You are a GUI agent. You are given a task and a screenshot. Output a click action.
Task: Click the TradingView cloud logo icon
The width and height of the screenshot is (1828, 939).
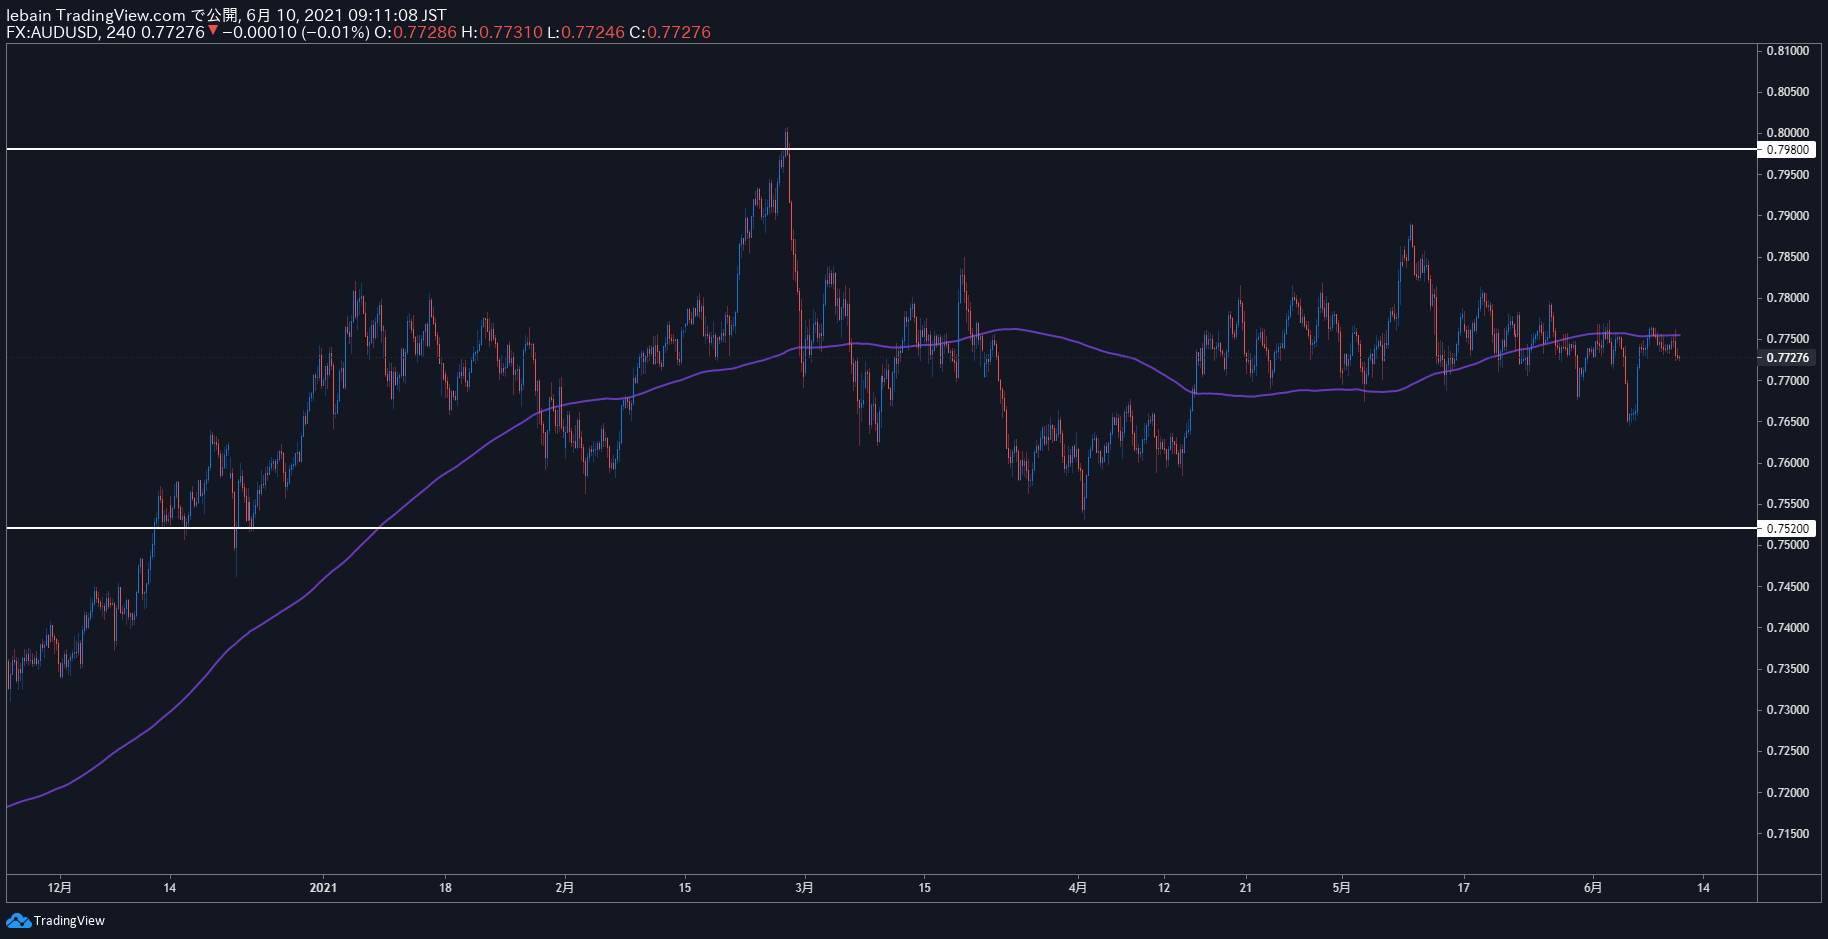tap(18, 920)
